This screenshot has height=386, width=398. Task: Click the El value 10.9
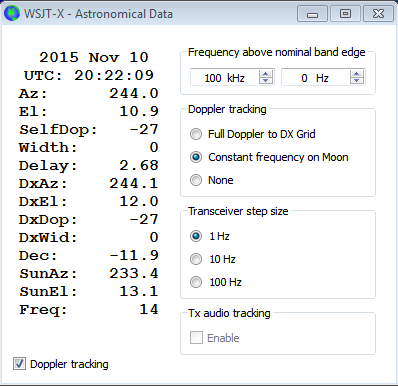tap(139, 111)
